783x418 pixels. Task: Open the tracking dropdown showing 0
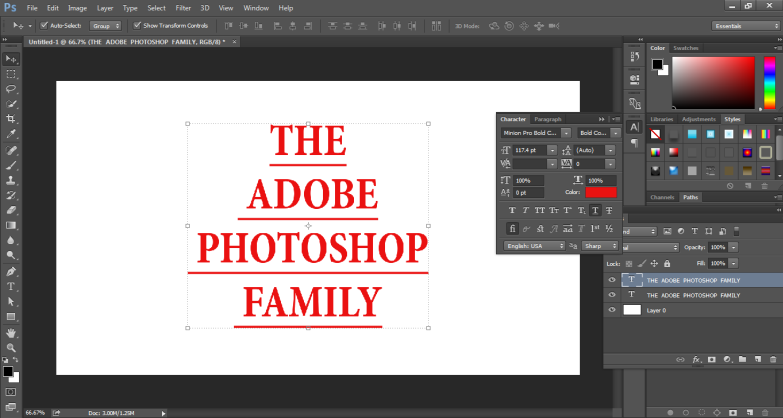click(610, 164)
